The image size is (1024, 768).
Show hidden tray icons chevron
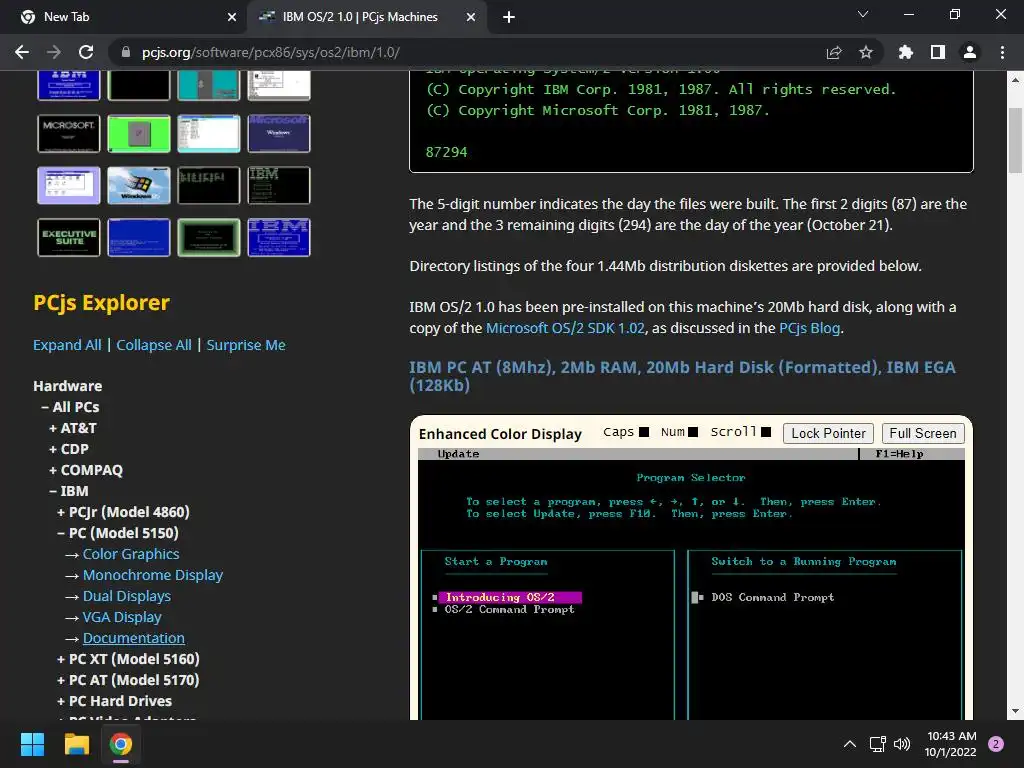click(850, 744)
